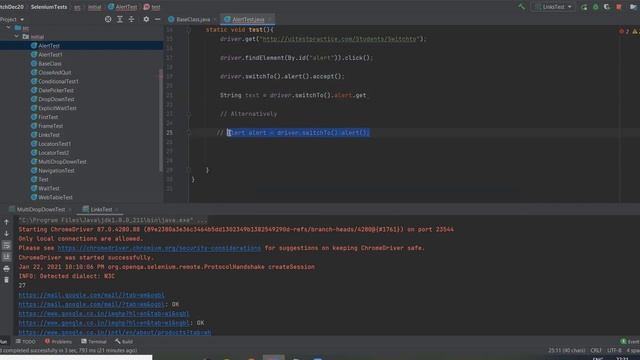Open the Build tool window
The height and width of the screenshot is (360, 640).
coord(124,342)
